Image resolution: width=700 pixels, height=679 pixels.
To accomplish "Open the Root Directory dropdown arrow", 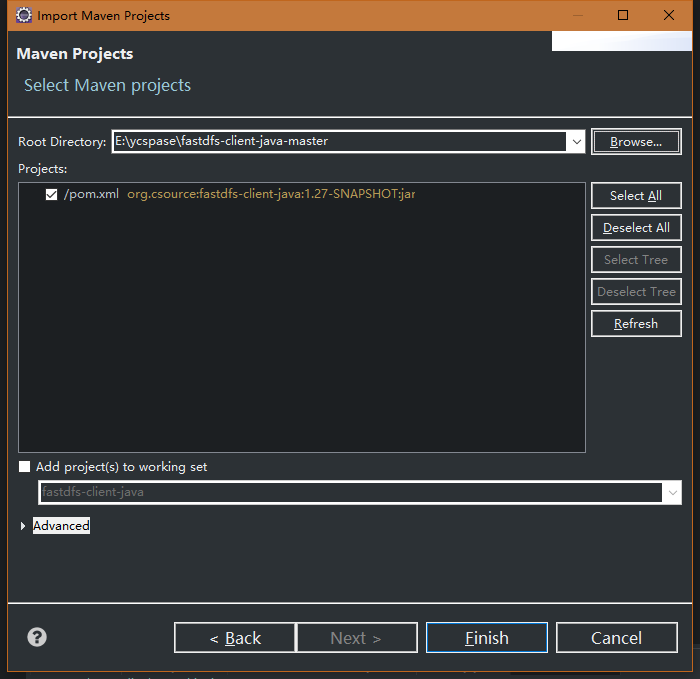I will coord(576,142).
